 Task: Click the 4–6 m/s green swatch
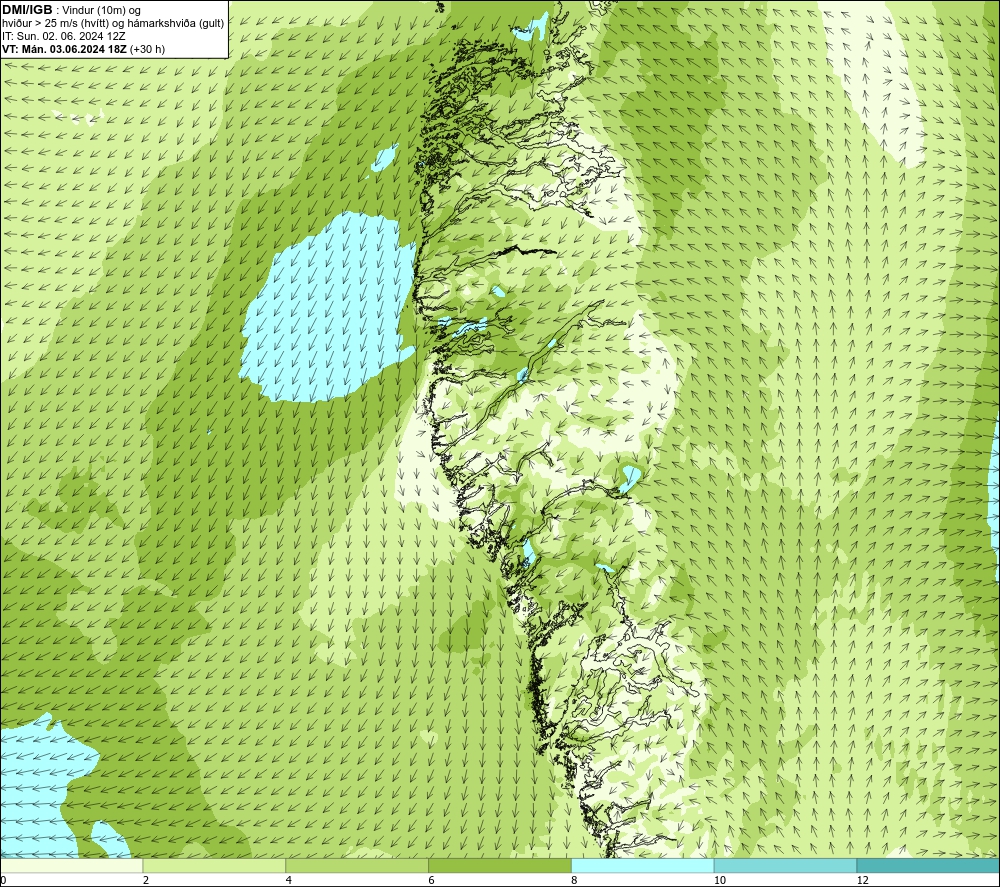357,866
